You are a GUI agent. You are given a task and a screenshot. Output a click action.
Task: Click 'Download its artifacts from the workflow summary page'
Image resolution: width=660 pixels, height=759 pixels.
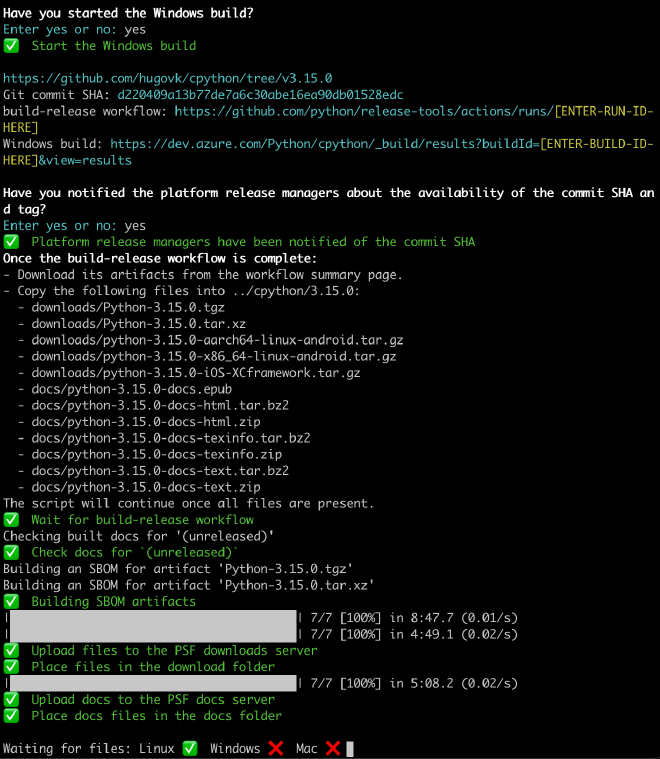[x=210, y=274]
